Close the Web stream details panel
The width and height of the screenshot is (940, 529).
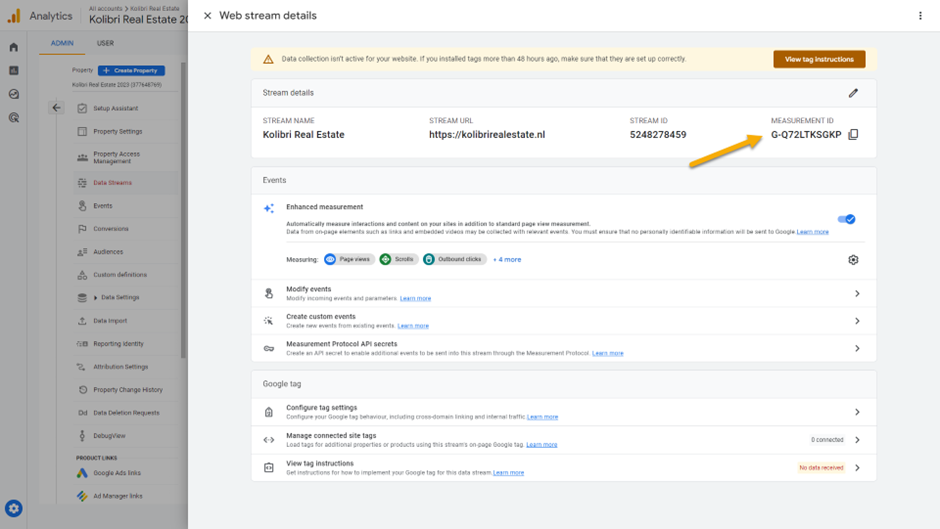(x=207, y=16)
